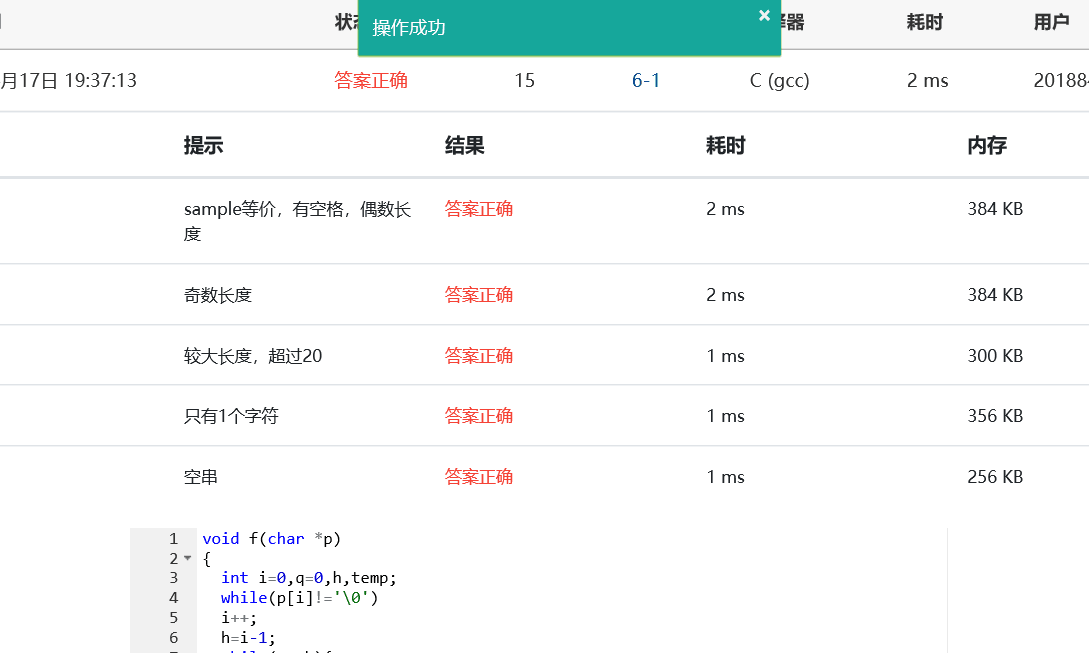Viewport: 1089px width, 653px height.
Task: Click the 1 ms value for 只有1个字符 case
Action: pos(725,416)
